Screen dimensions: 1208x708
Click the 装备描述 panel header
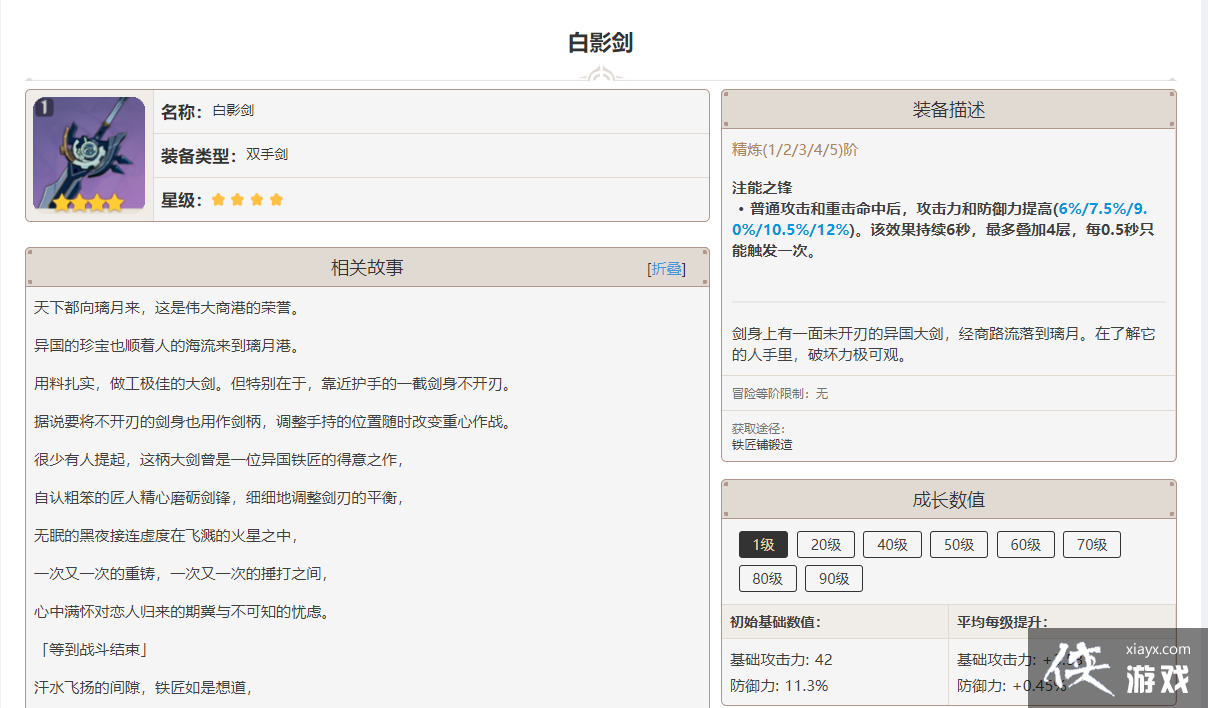[x=948, y=110]
